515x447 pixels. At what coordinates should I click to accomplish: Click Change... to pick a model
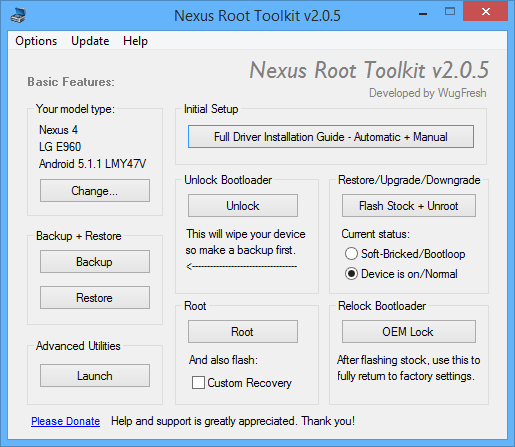point(95,191)
